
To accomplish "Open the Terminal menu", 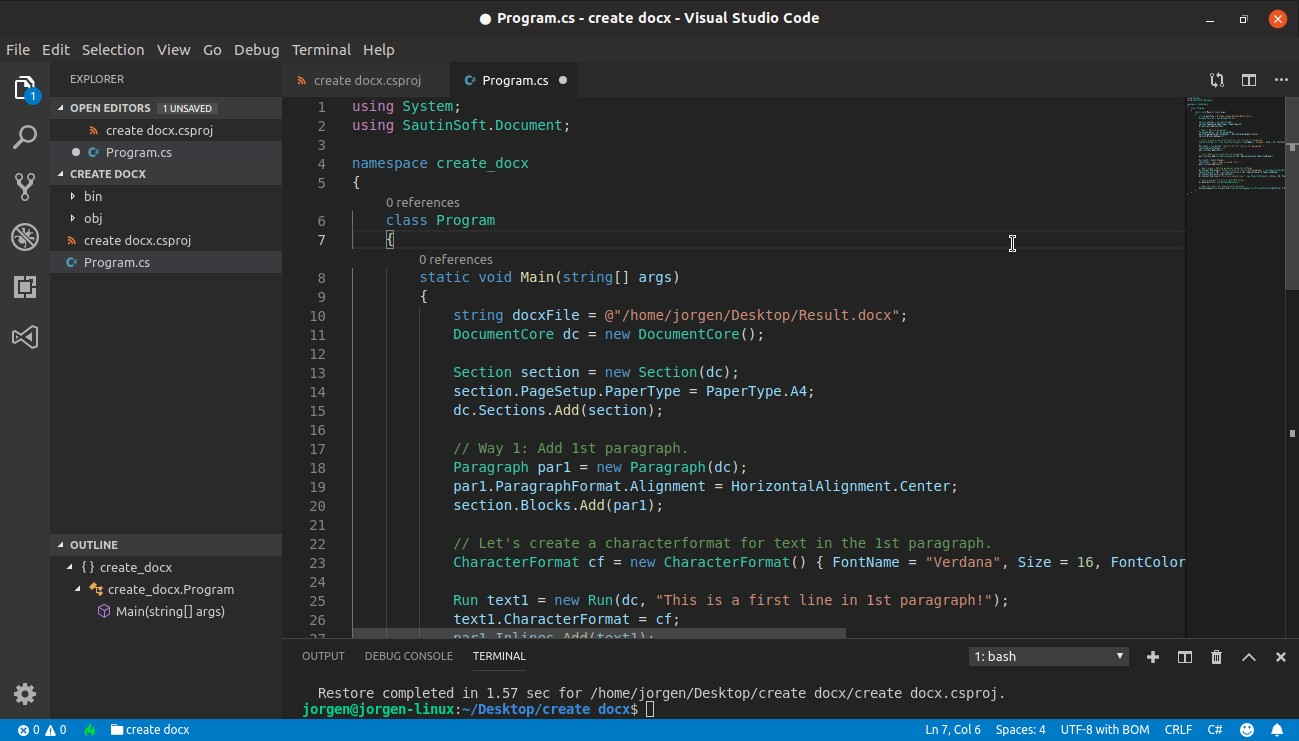I will 321,50.
